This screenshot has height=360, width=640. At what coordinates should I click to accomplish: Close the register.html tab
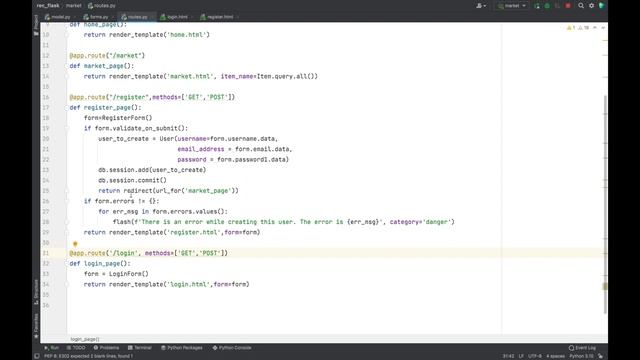point(238,17)
